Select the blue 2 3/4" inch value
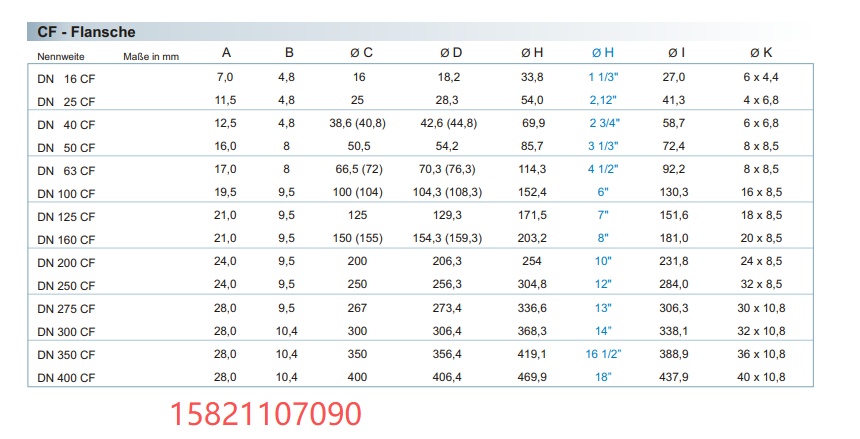 [602, 123]
